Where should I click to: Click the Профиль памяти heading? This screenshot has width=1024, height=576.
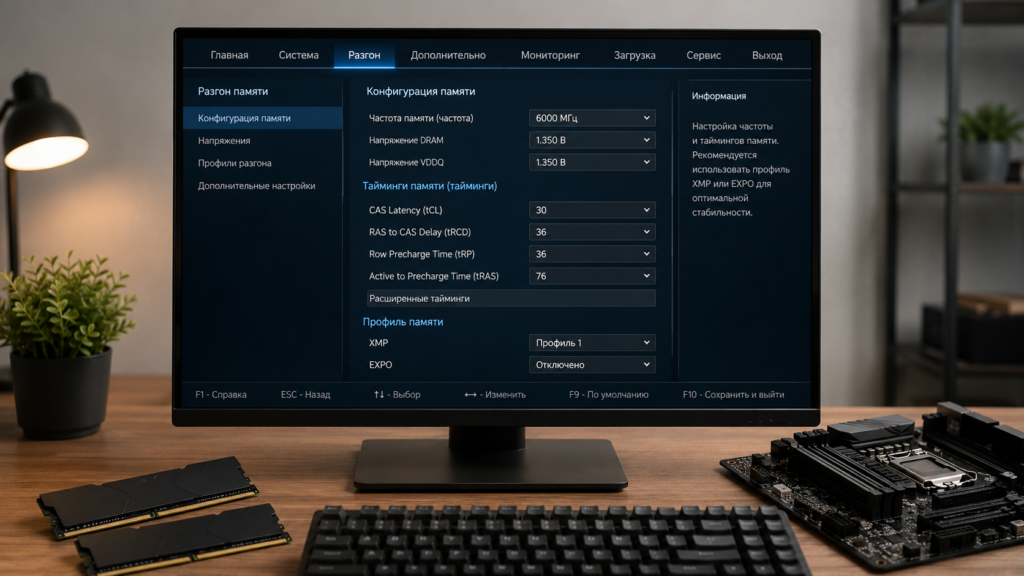point(402,322)
